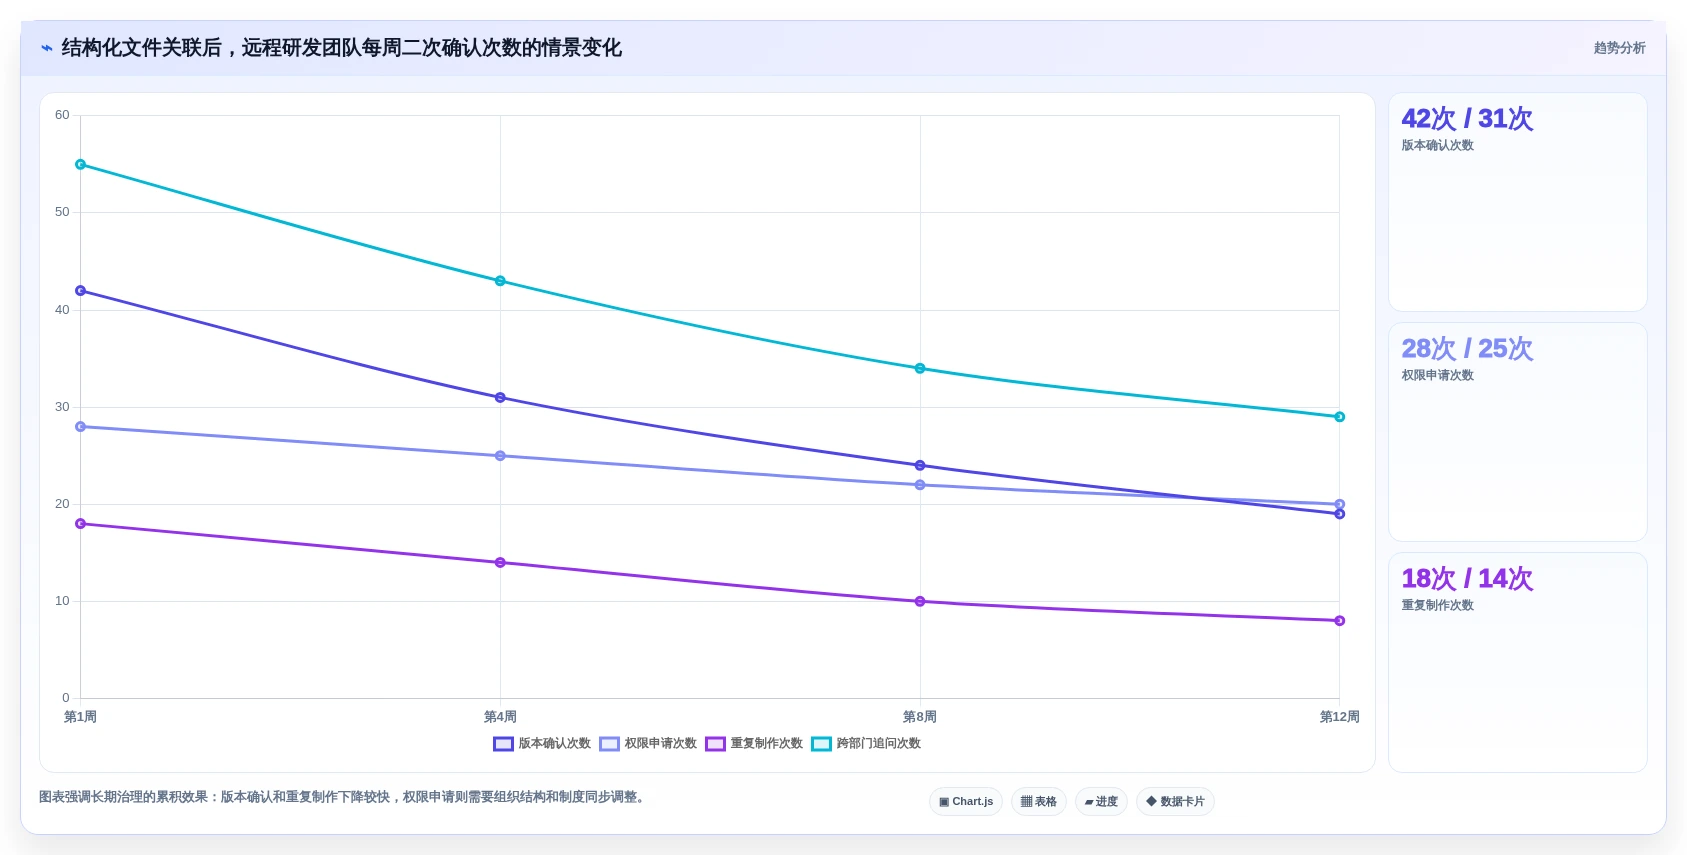Click the 版本确认次数 data point at 第4周
This screenshot has width=1687, height=855.
(500, 398)
